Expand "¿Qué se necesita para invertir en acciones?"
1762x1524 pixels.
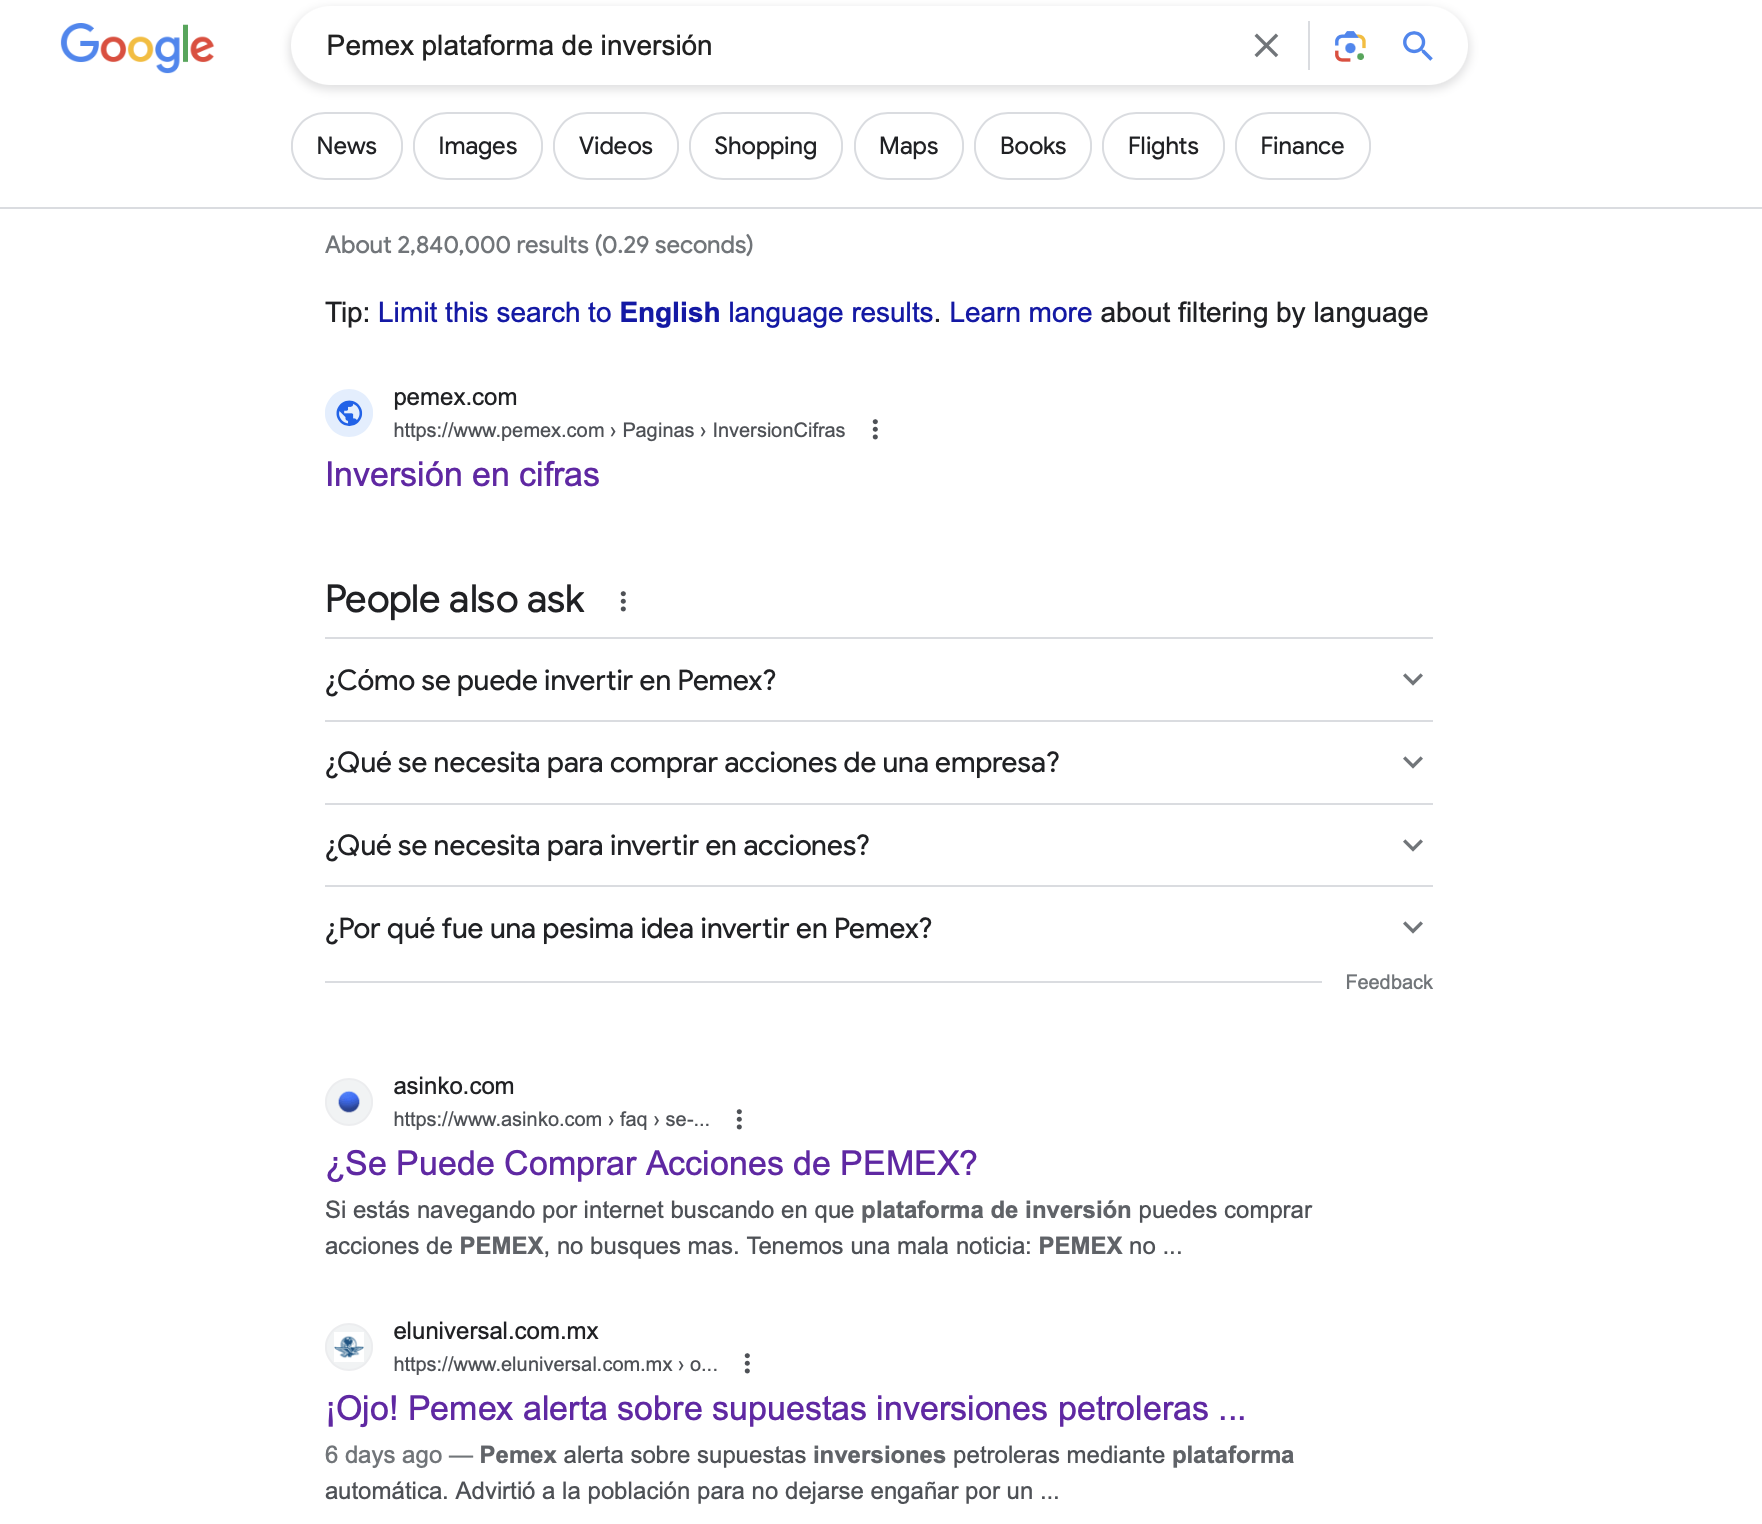pyautogui.click(x=879, y=846)
